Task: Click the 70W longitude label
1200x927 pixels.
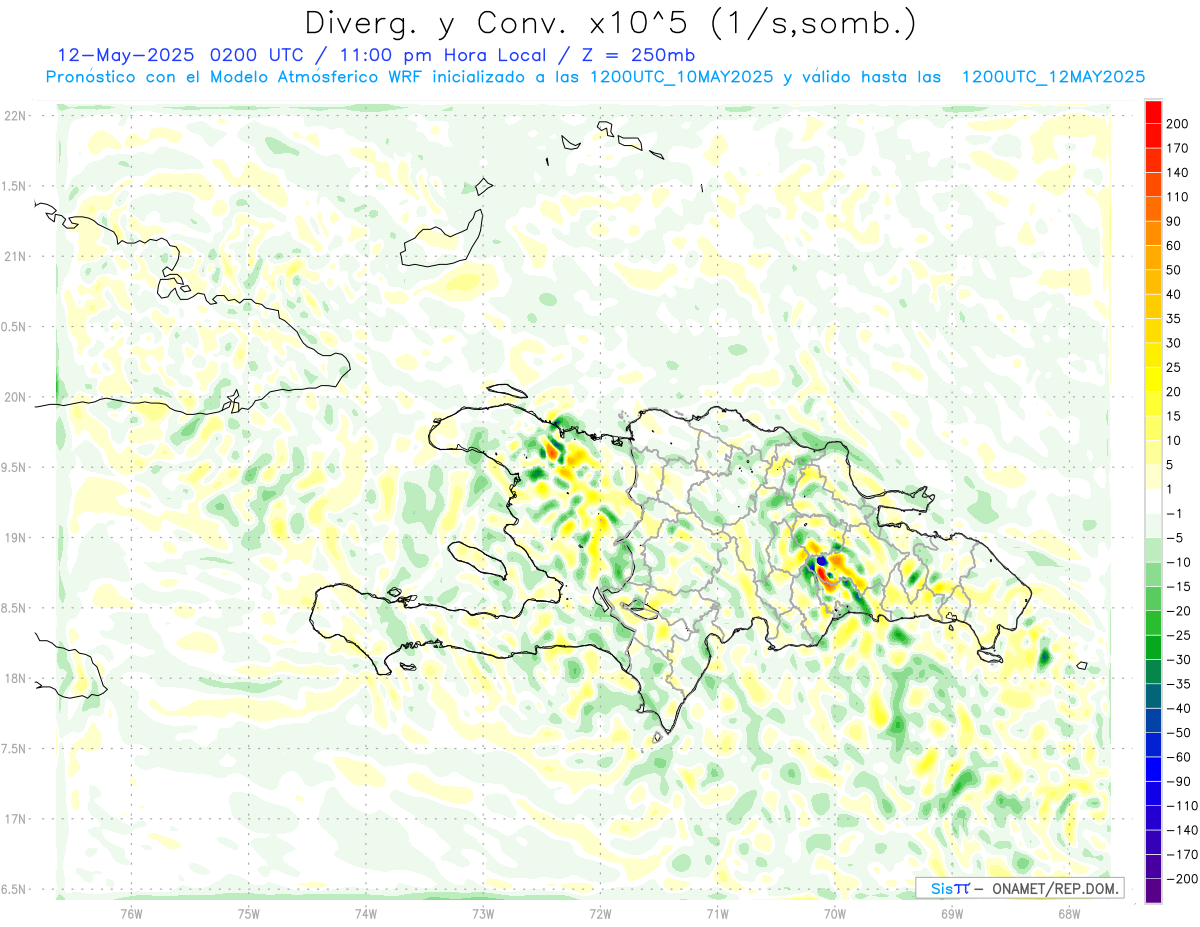Action: (835, 913)
